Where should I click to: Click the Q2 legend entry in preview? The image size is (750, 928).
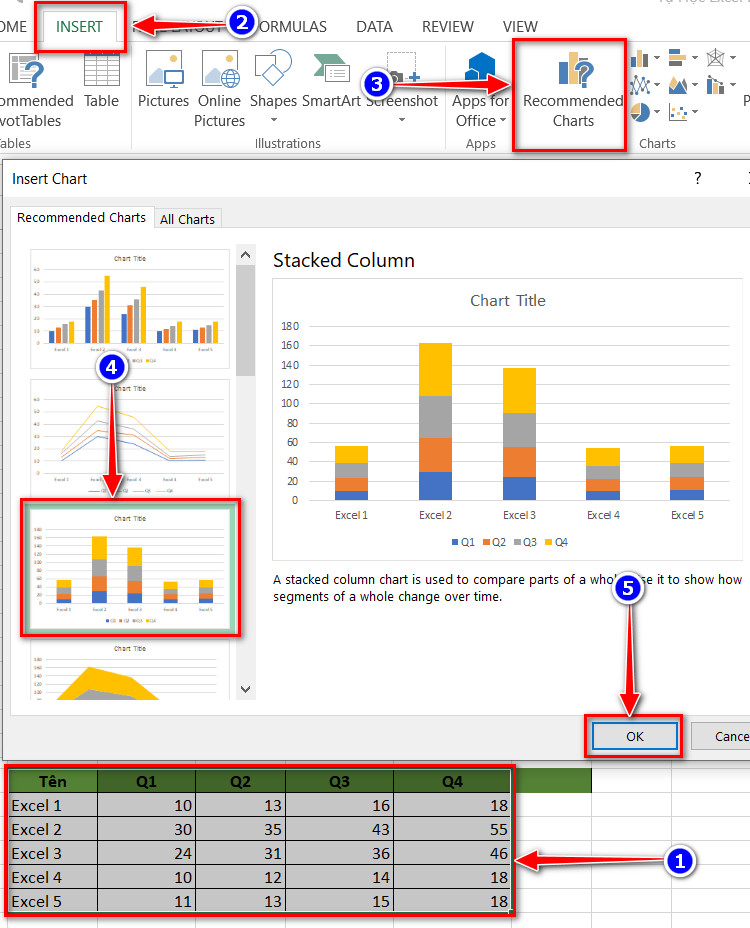(494, 542)
